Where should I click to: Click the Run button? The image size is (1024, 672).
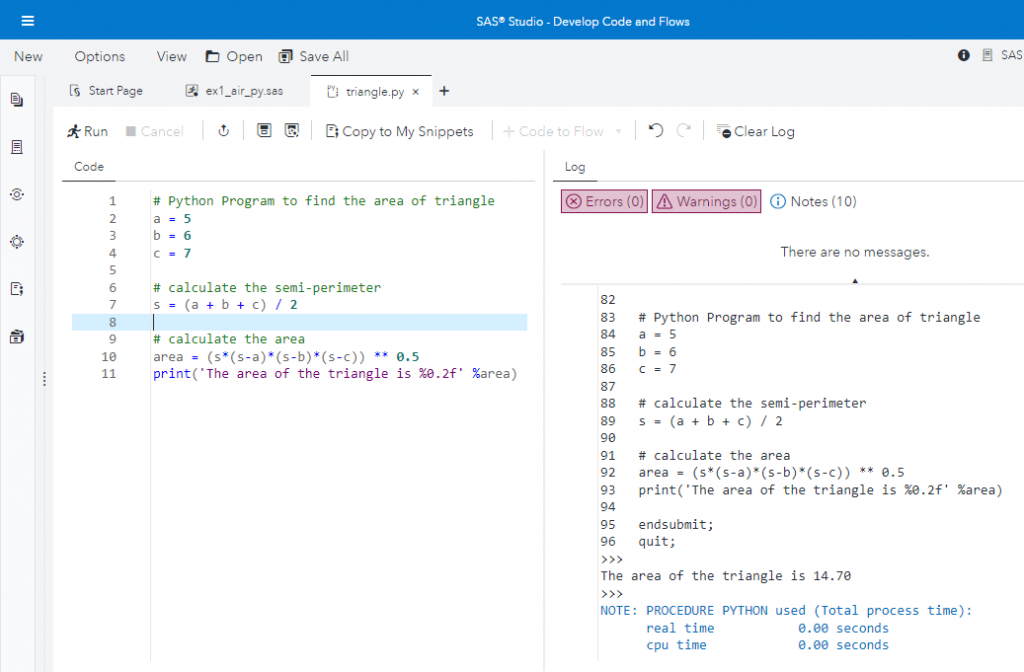click(87, 131)
